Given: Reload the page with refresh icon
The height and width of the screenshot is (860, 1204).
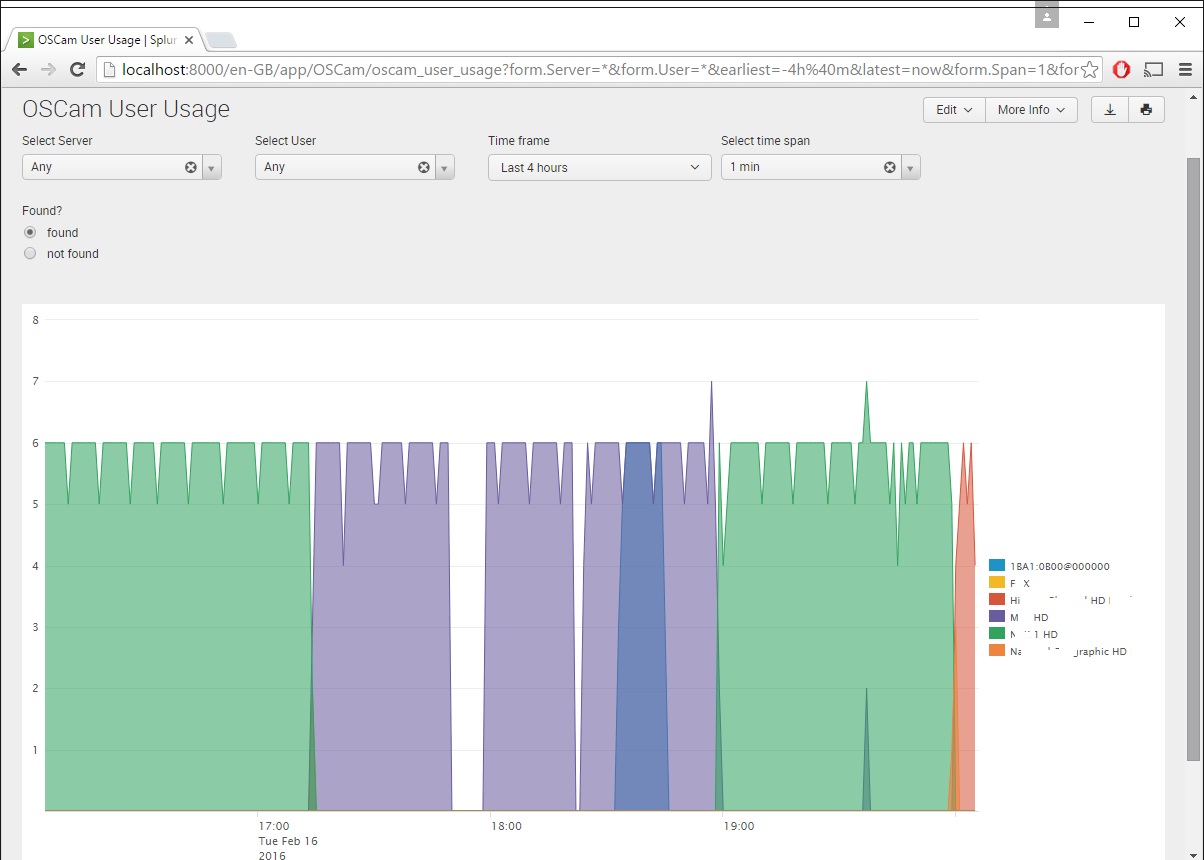Looking at the screenshot, I should point(77,70).
